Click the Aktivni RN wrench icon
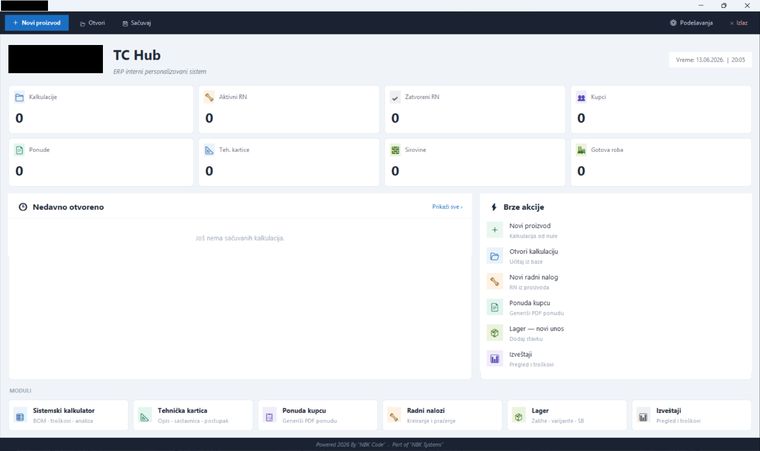 coord(209,97)
